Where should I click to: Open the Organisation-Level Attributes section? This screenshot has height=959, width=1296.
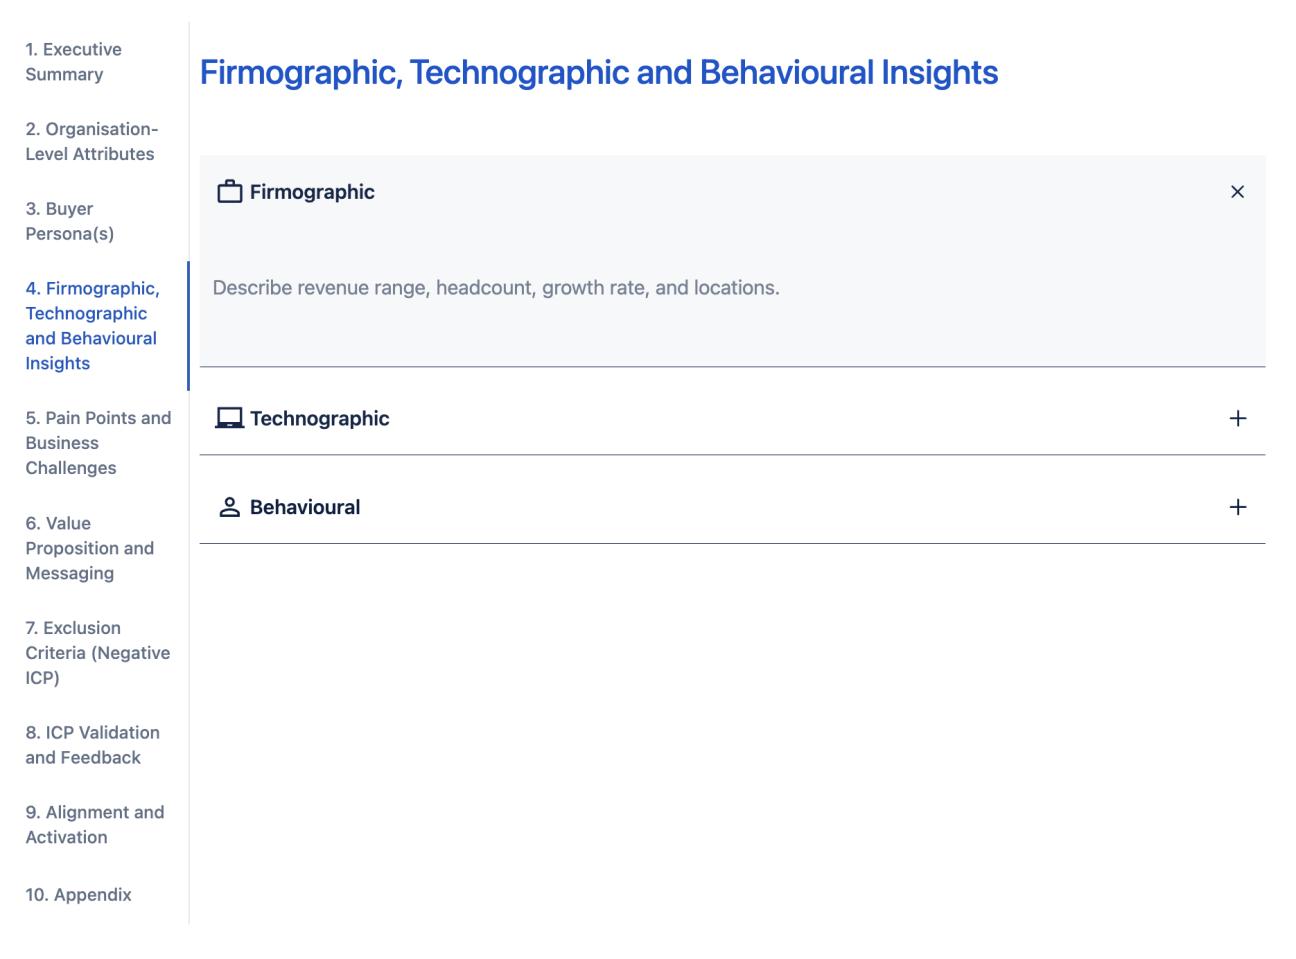(x=90, y=141)
